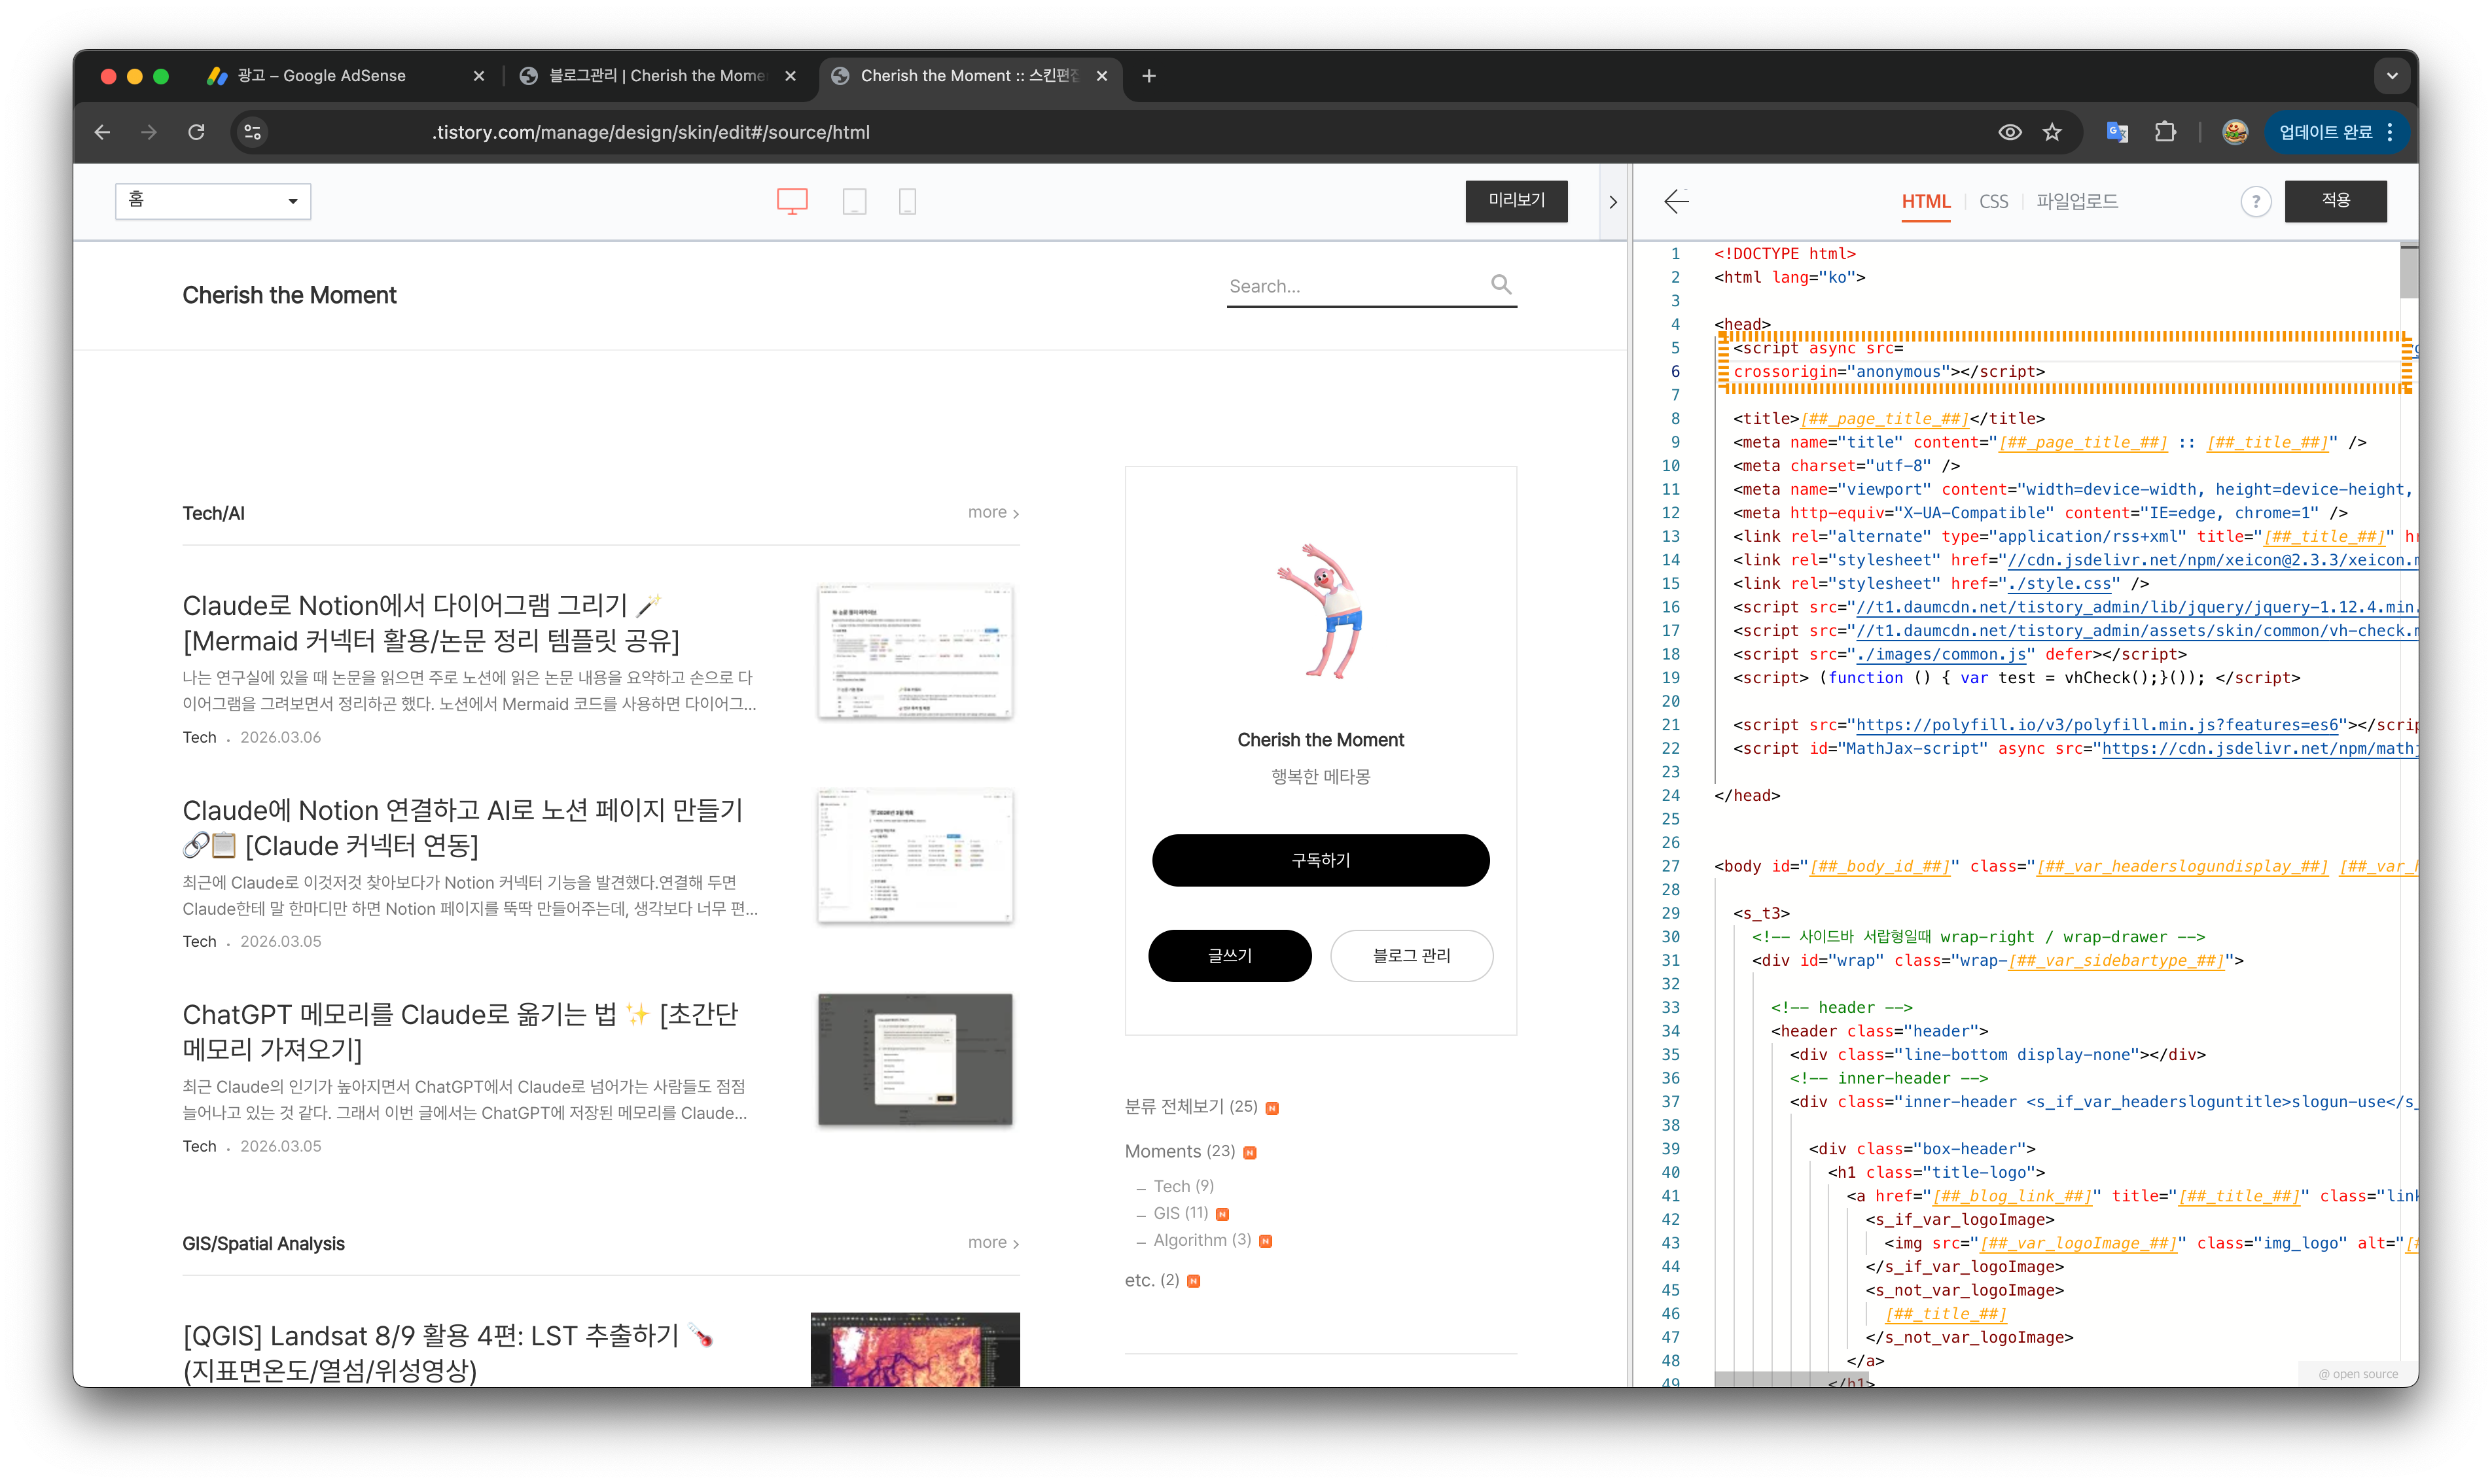The image size is (2492, 1484).
Task: Open a new browser tab with plus
Action: coord(1149,76)
